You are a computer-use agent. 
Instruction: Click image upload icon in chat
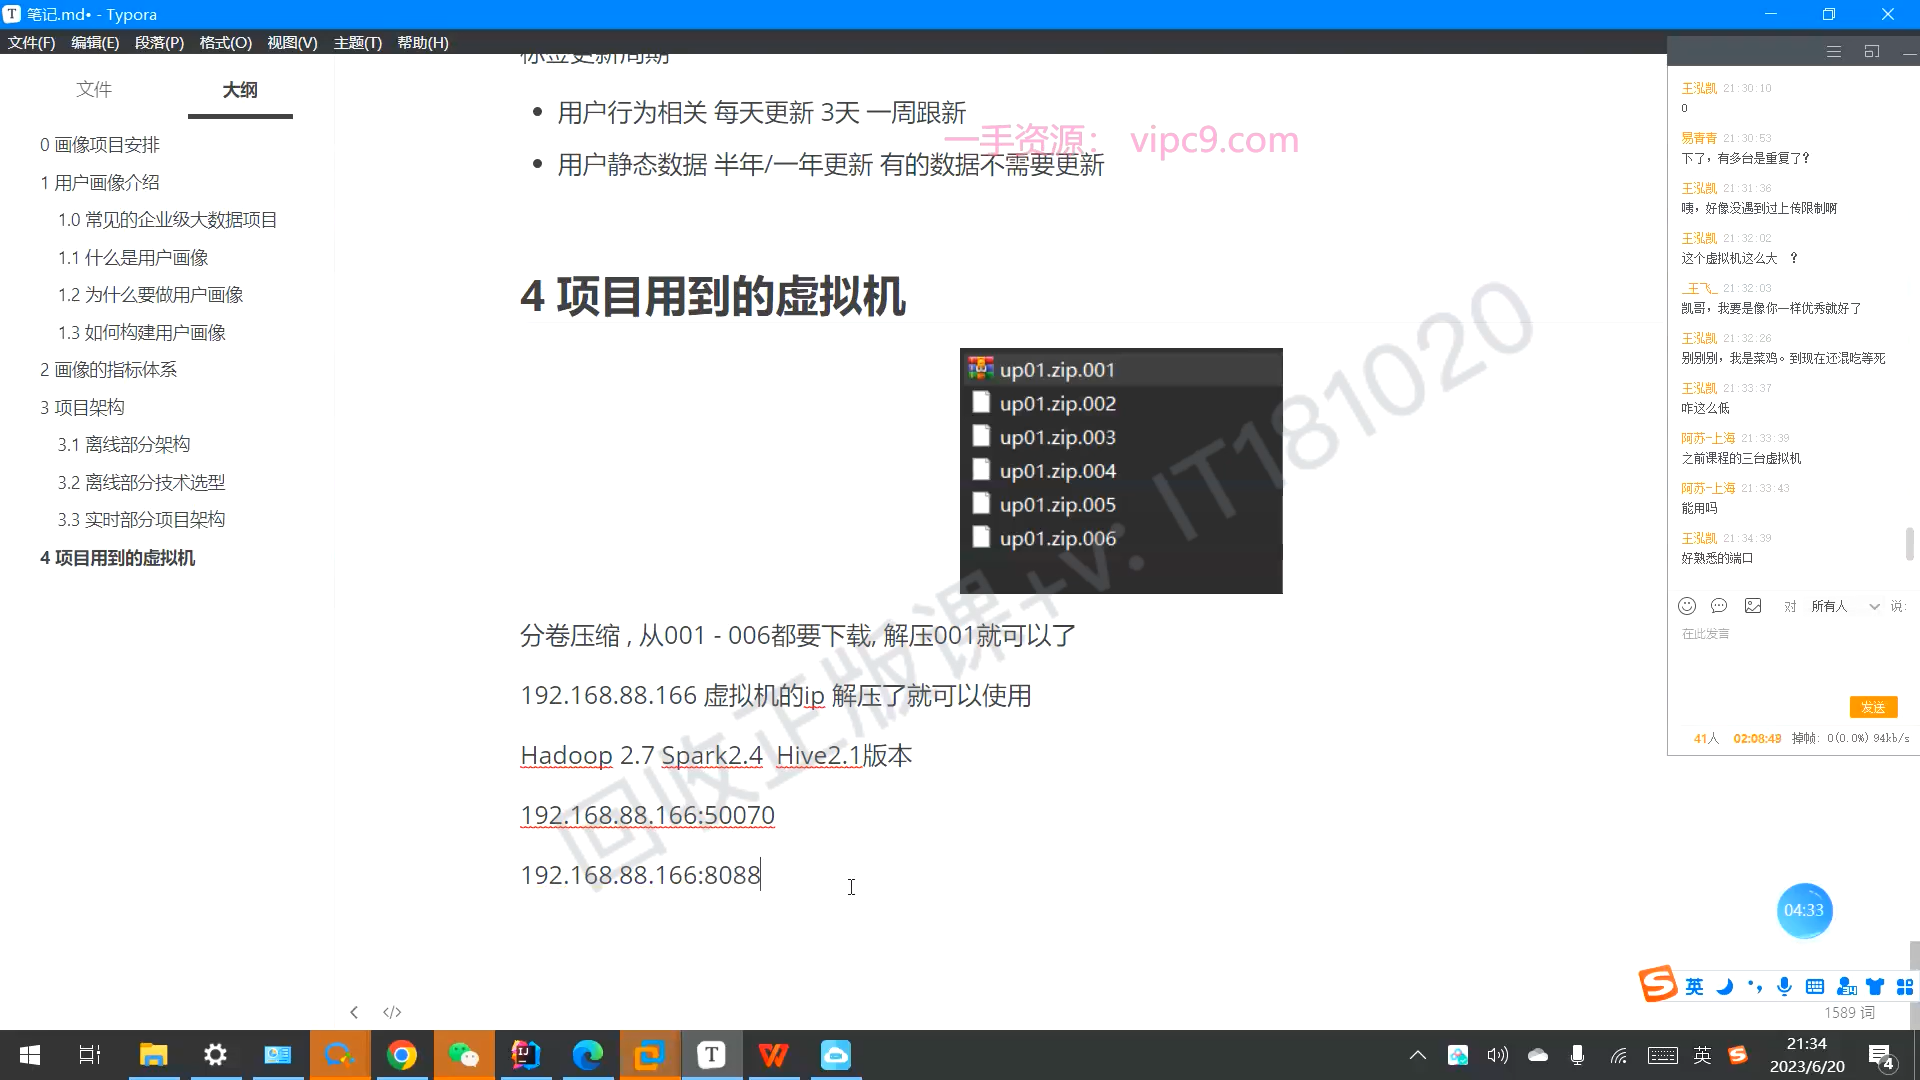click(1753, 606)
